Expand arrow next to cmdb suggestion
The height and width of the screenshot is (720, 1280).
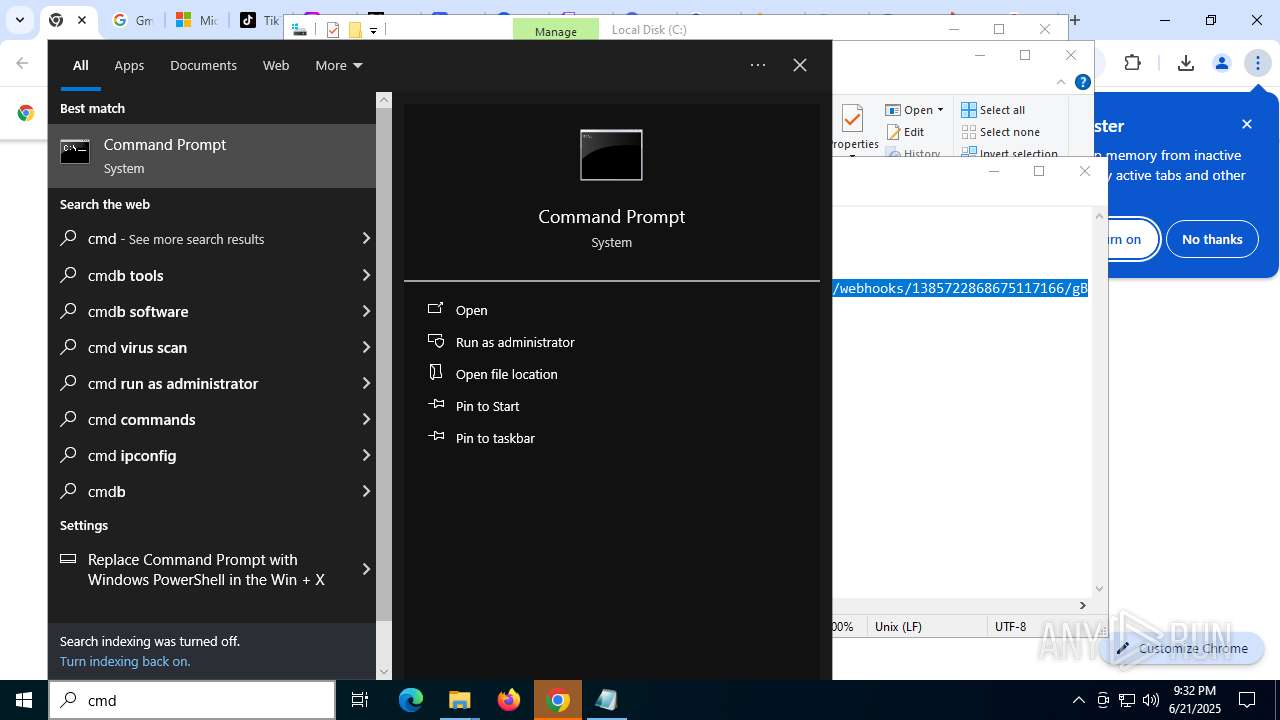coord(366,491)
